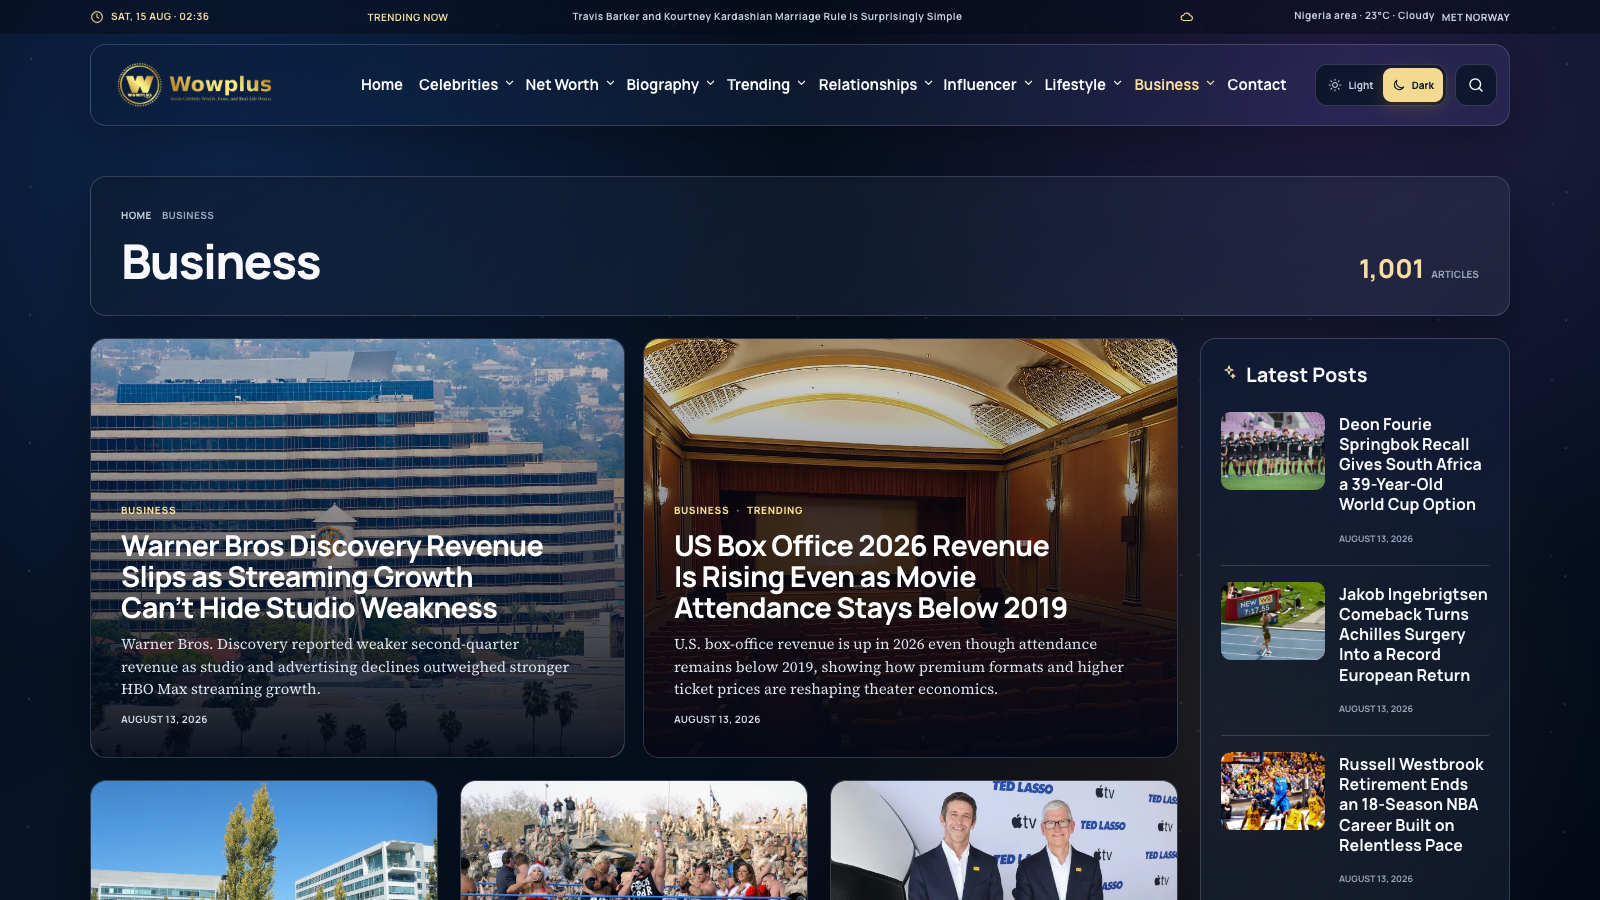Open the Lifestyle menu item

click(1075, 85)
